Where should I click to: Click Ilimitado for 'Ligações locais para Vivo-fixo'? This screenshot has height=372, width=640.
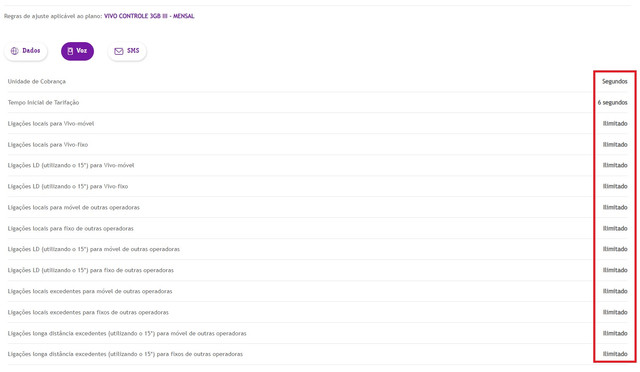615,145
